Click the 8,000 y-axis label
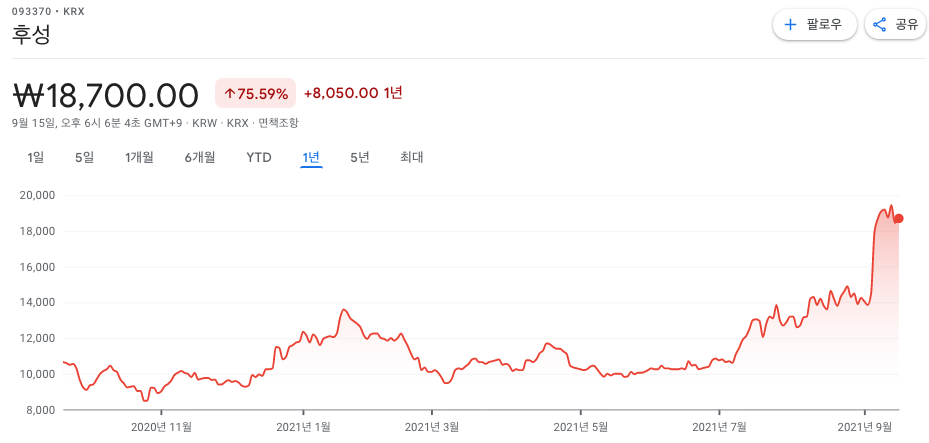929x443 pixels. pyautogui.click(x=40, y=410)
